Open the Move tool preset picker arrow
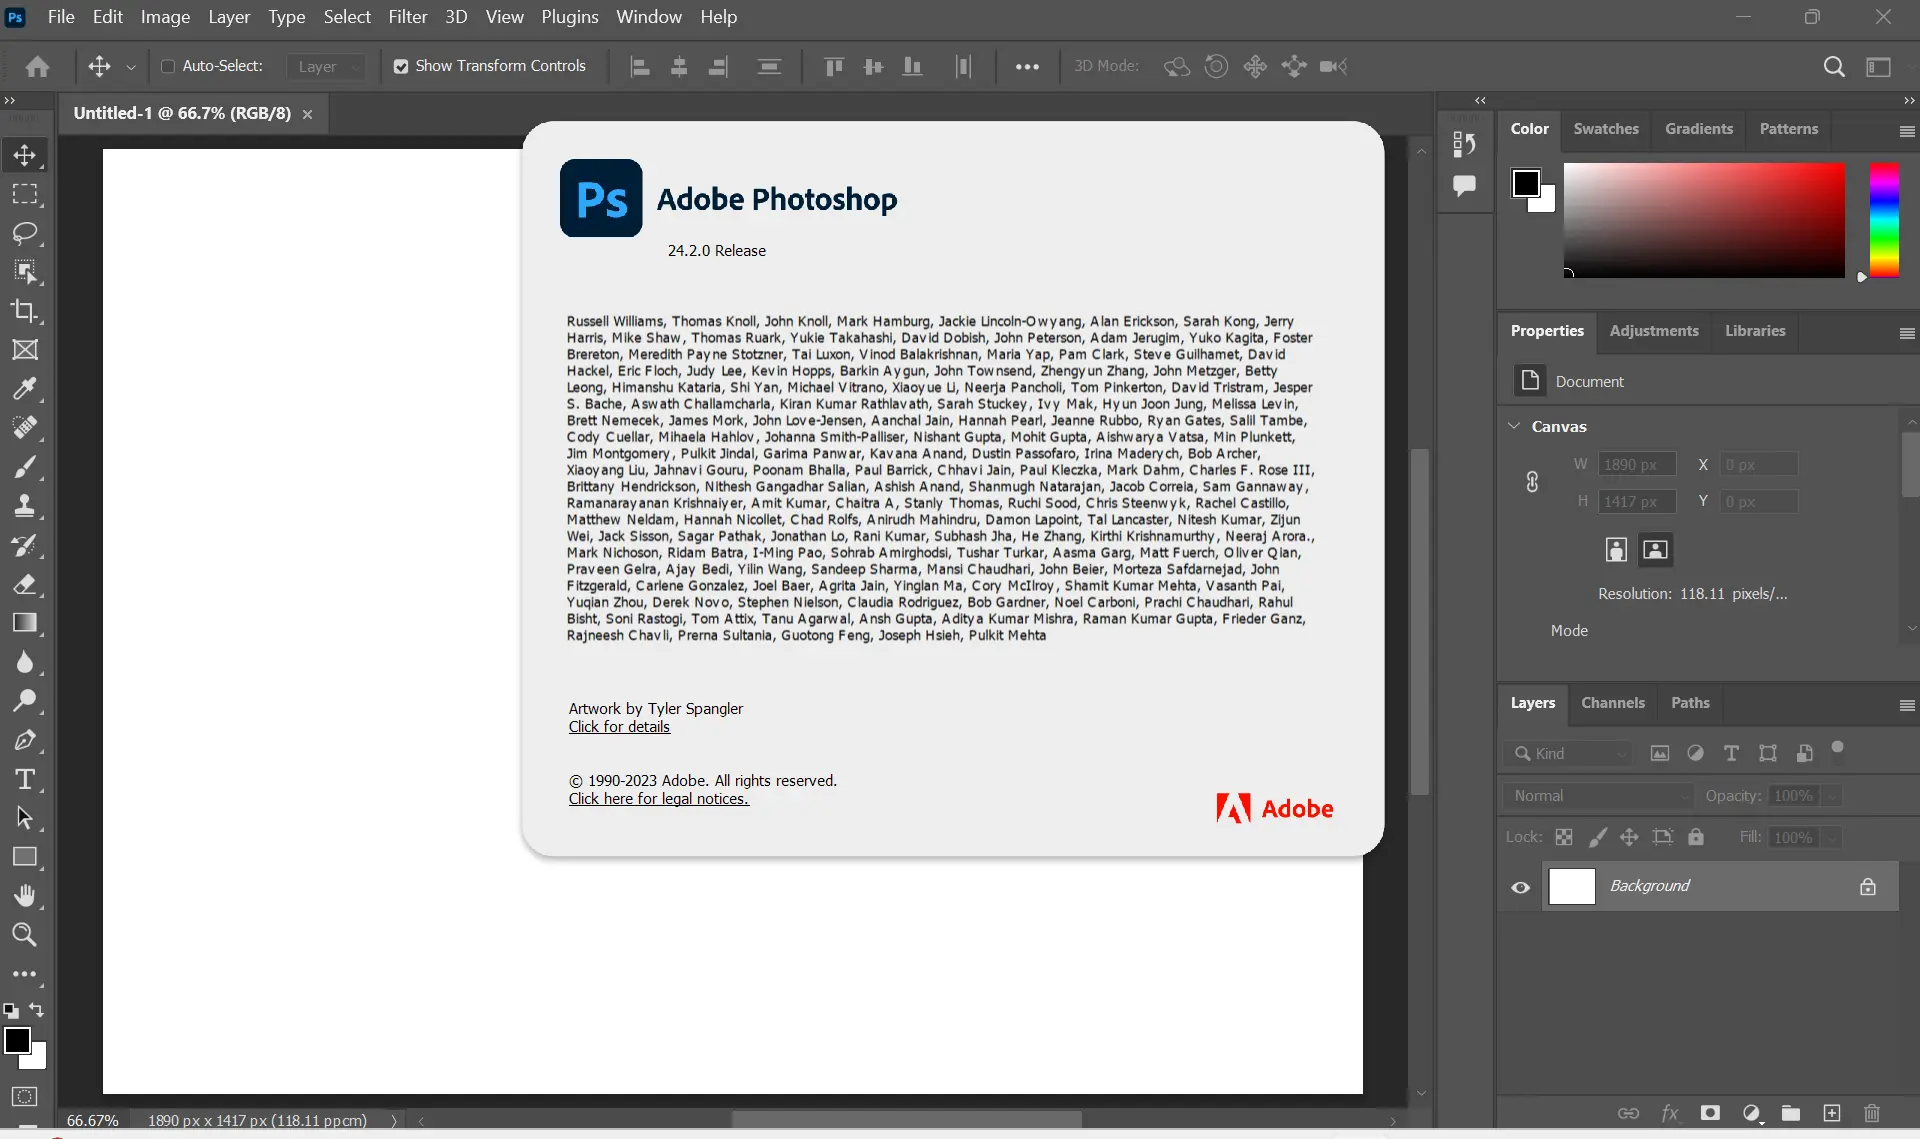The image size is (1920, 1139). pyautogui.click(x=131, y=67)
